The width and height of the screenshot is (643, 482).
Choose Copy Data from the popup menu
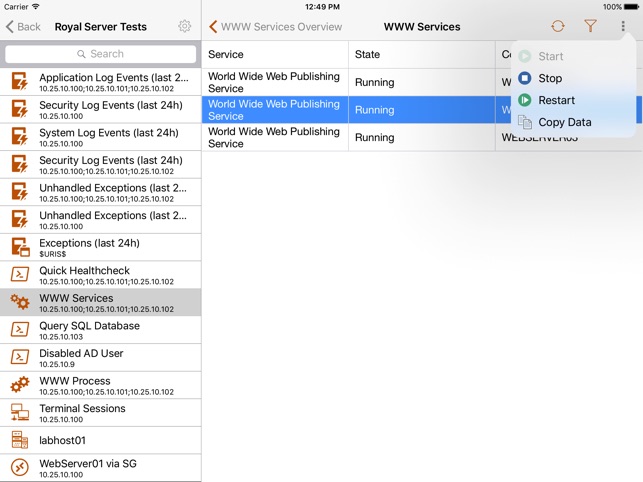coord(565,122)
